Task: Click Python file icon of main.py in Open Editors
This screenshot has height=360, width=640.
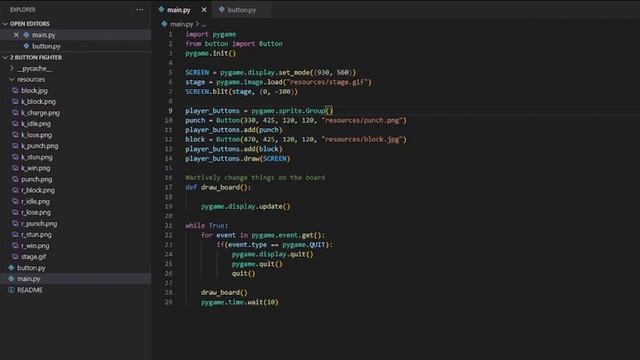Action: 27,35
